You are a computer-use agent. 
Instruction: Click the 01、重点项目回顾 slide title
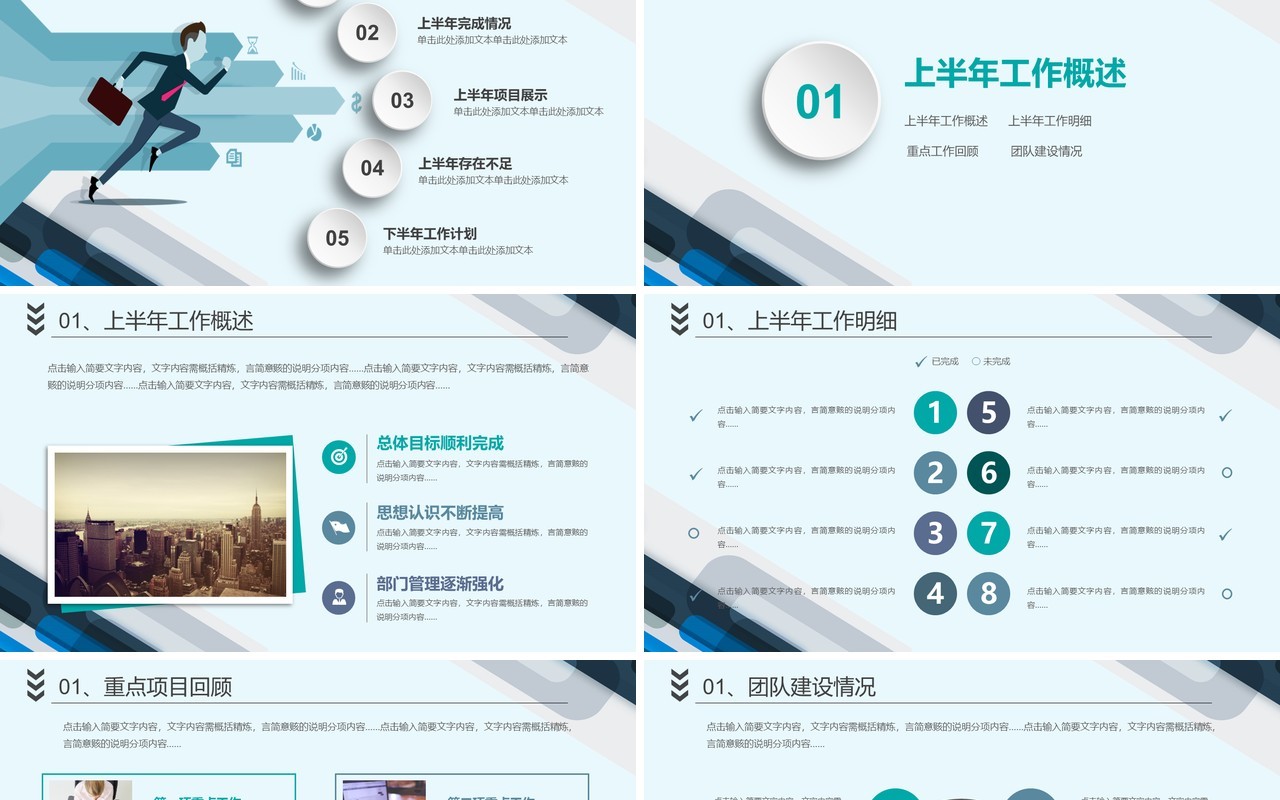pos(145,686)
